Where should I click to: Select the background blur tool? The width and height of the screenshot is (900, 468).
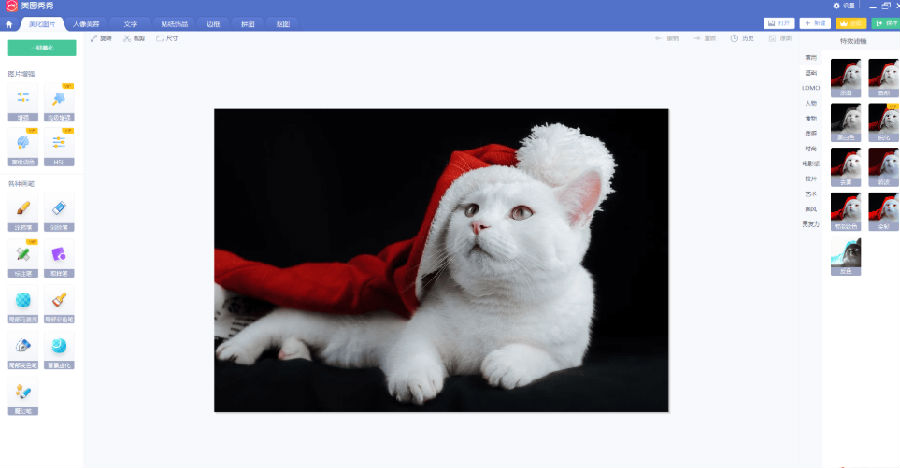59,350
